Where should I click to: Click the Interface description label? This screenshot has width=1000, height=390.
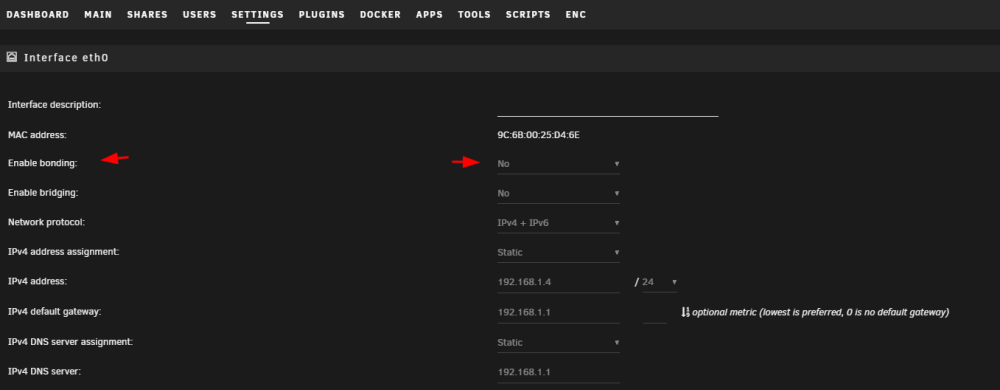(x=54, y=105)
